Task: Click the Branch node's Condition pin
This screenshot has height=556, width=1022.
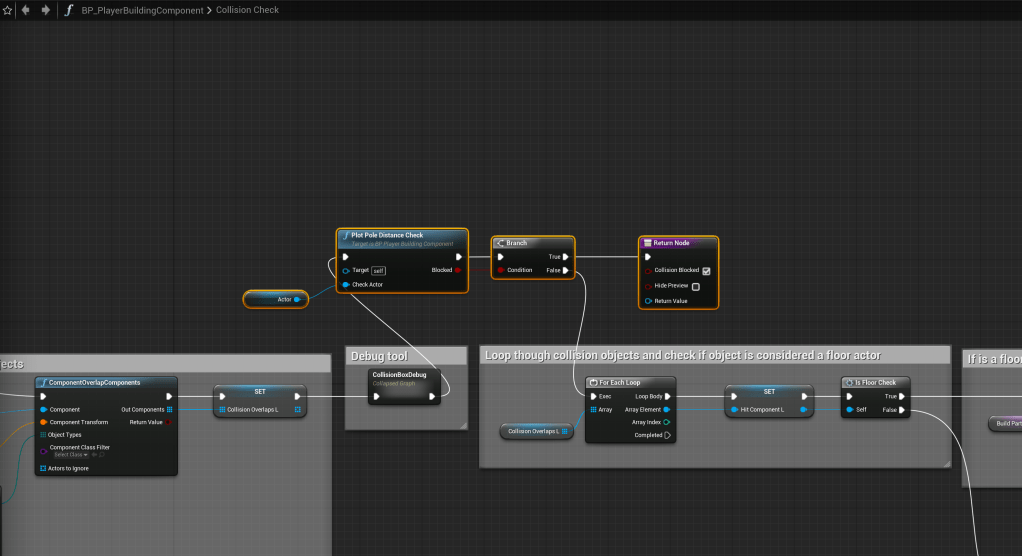Action: coord(501,270)
